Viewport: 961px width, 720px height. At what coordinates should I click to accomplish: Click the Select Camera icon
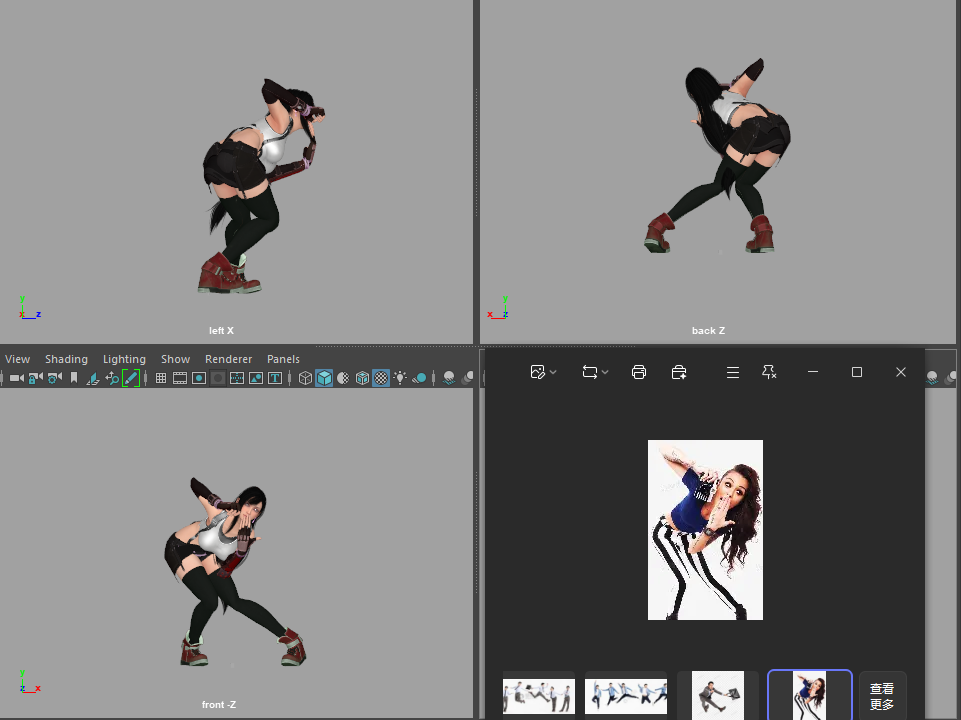pos(17,378)
